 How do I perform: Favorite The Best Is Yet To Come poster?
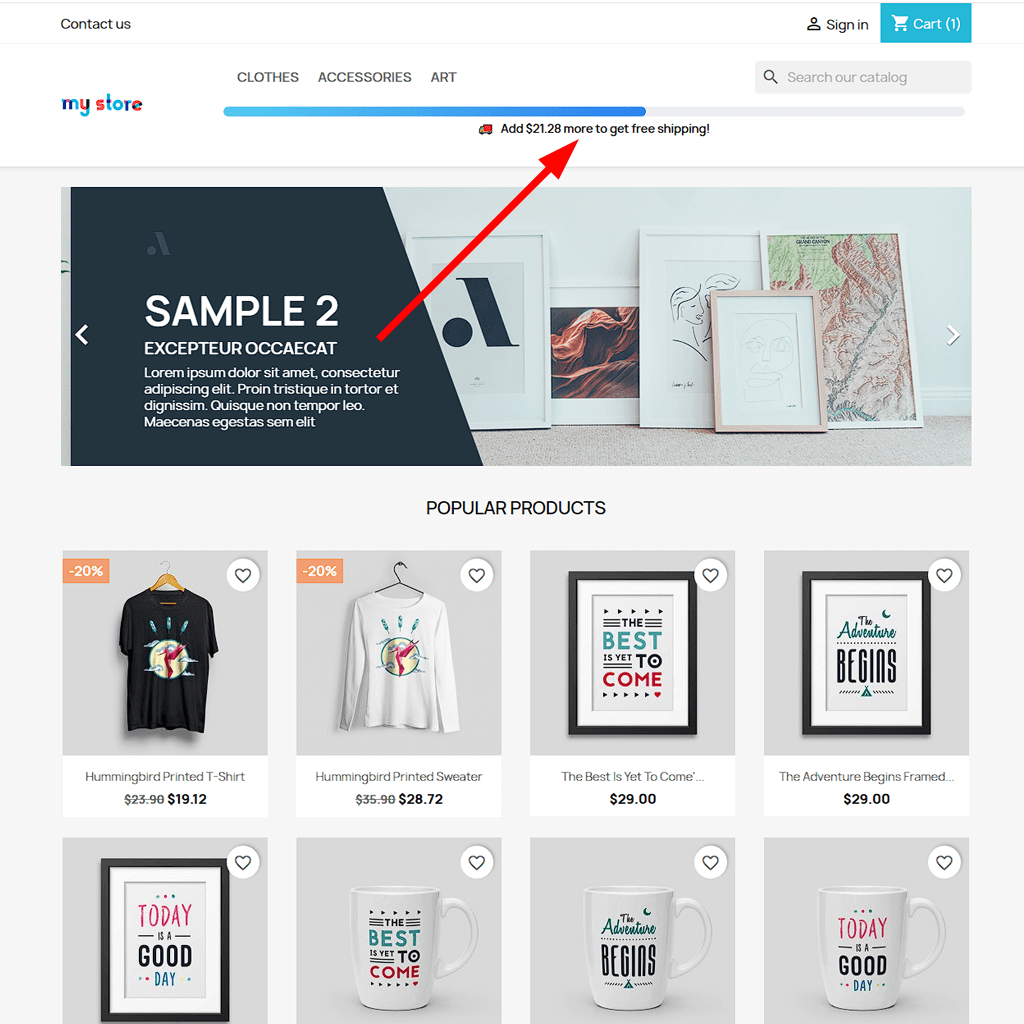[x=711, y=575]
